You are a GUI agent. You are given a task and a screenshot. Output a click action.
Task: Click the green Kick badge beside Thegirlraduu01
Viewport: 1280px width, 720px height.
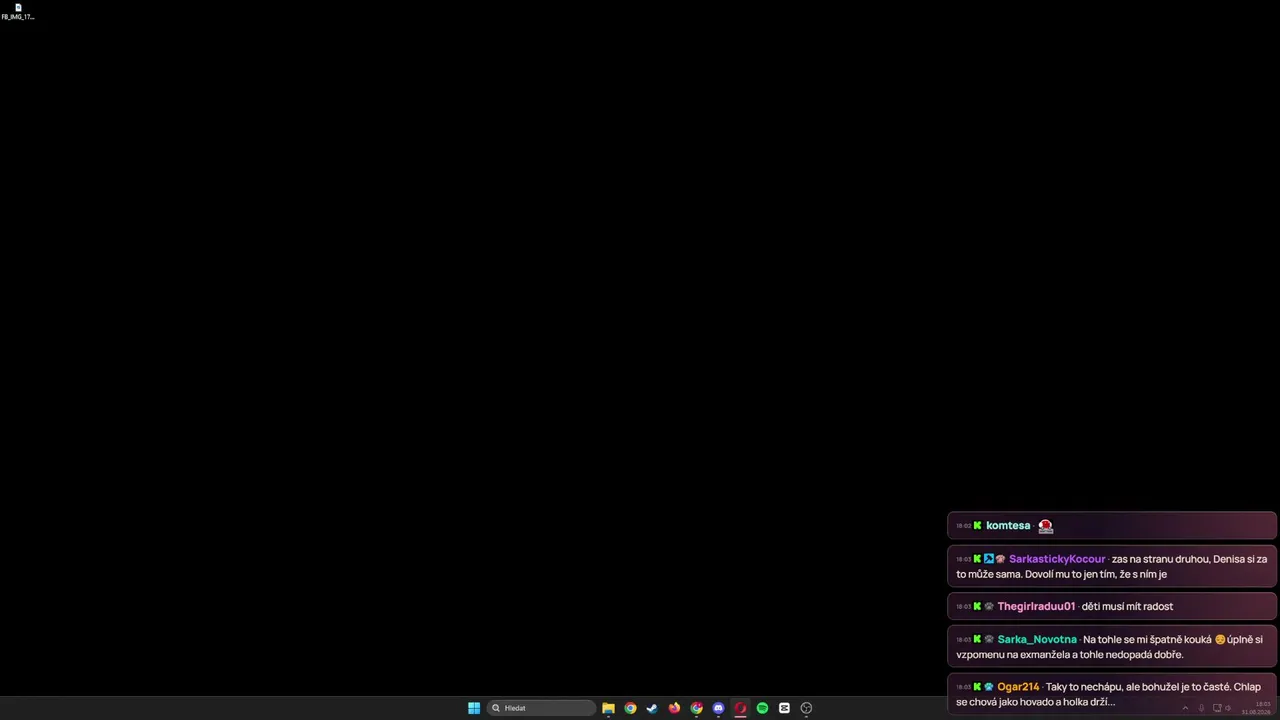coord(977,607)
